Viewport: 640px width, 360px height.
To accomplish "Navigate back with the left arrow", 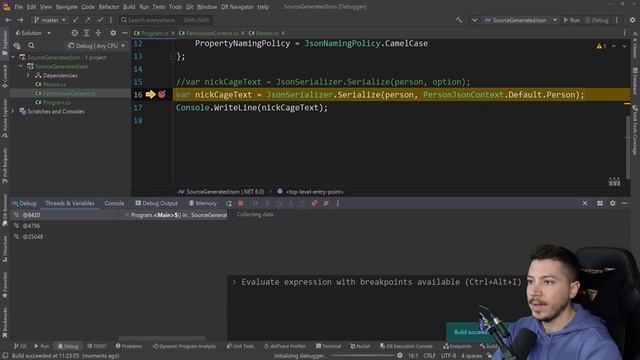I will pyautogui.click(x=8, y=20).
